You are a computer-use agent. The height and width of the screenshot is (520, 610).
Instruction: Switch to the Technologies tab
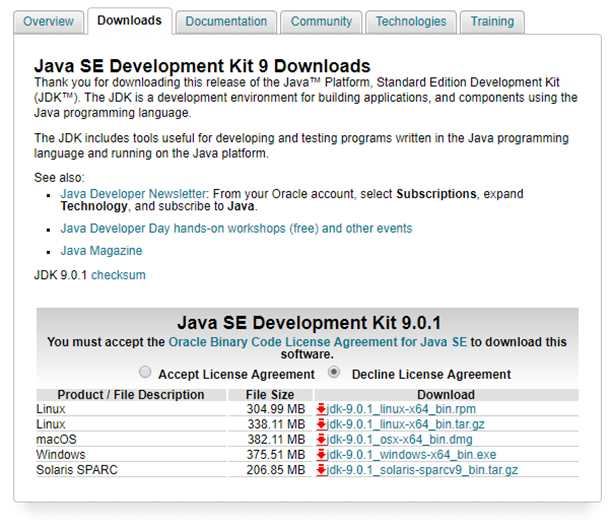(411, 22)
